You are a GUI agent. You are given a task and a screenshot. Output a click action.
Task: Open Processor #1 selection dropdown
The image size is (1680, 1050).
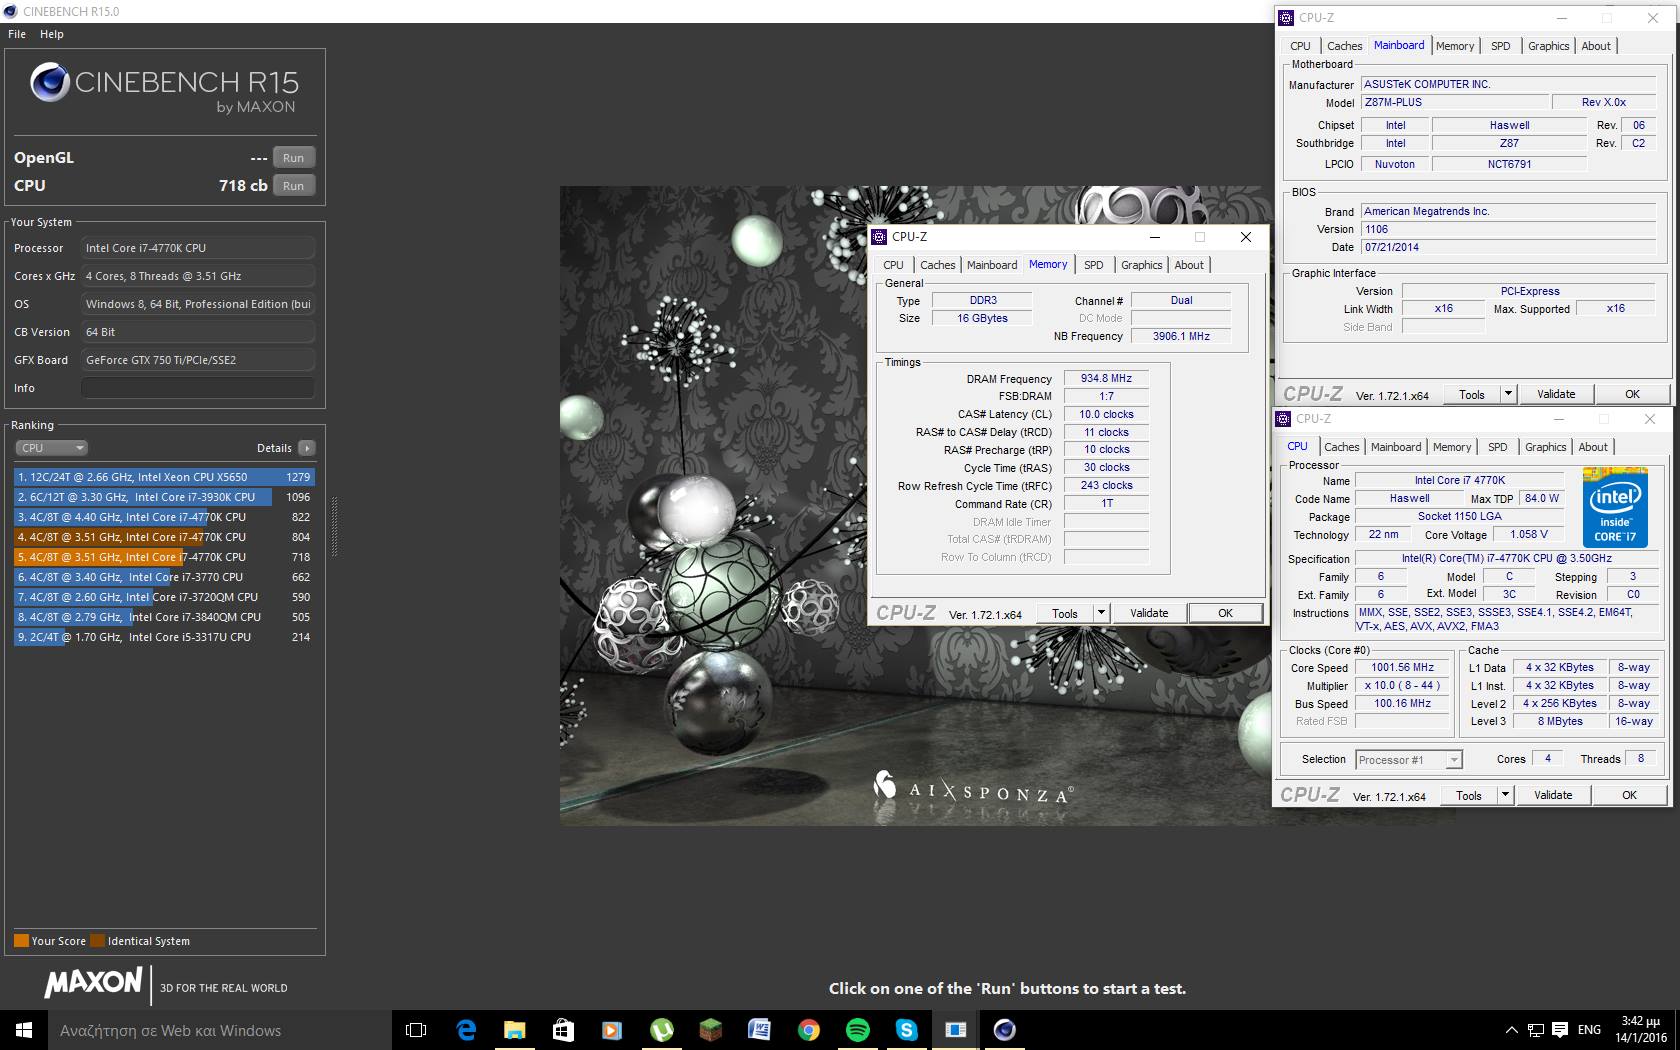[1409, 760]
